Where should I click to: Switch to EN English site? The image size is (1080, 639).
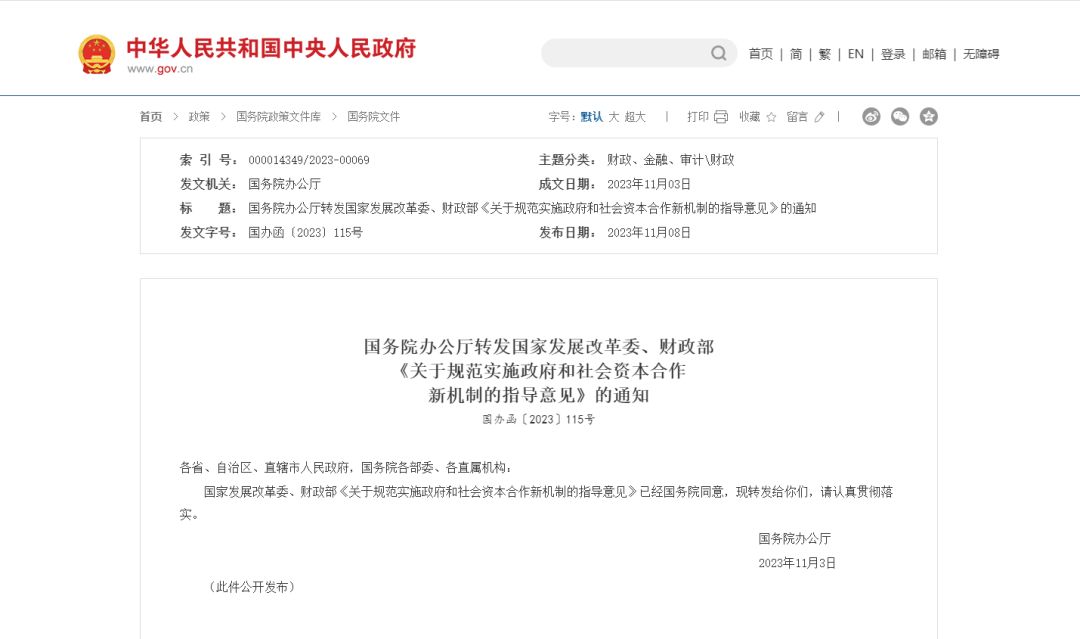(855, 54)
